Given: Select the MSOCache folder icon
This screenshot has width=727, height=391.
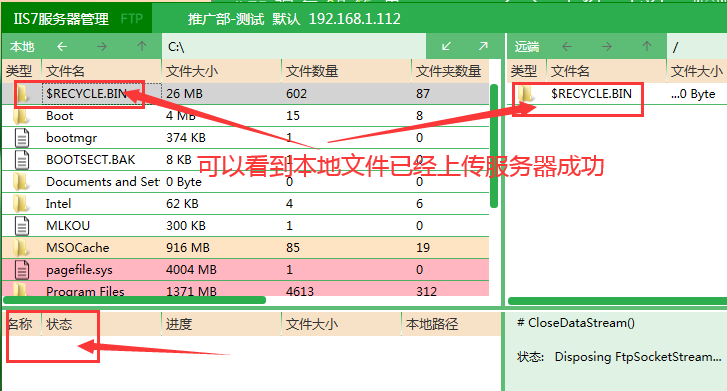Looking at the screenshot, I should point(22,248).
